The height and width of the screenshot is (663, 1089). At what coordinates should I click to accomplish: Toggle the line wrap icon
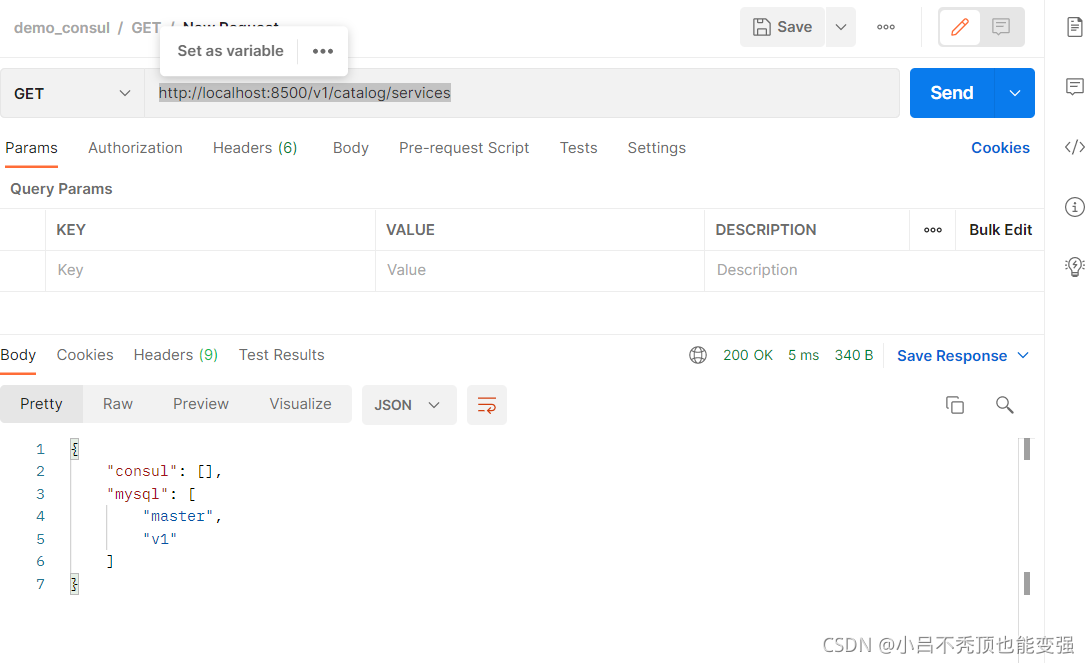(487, 405)
